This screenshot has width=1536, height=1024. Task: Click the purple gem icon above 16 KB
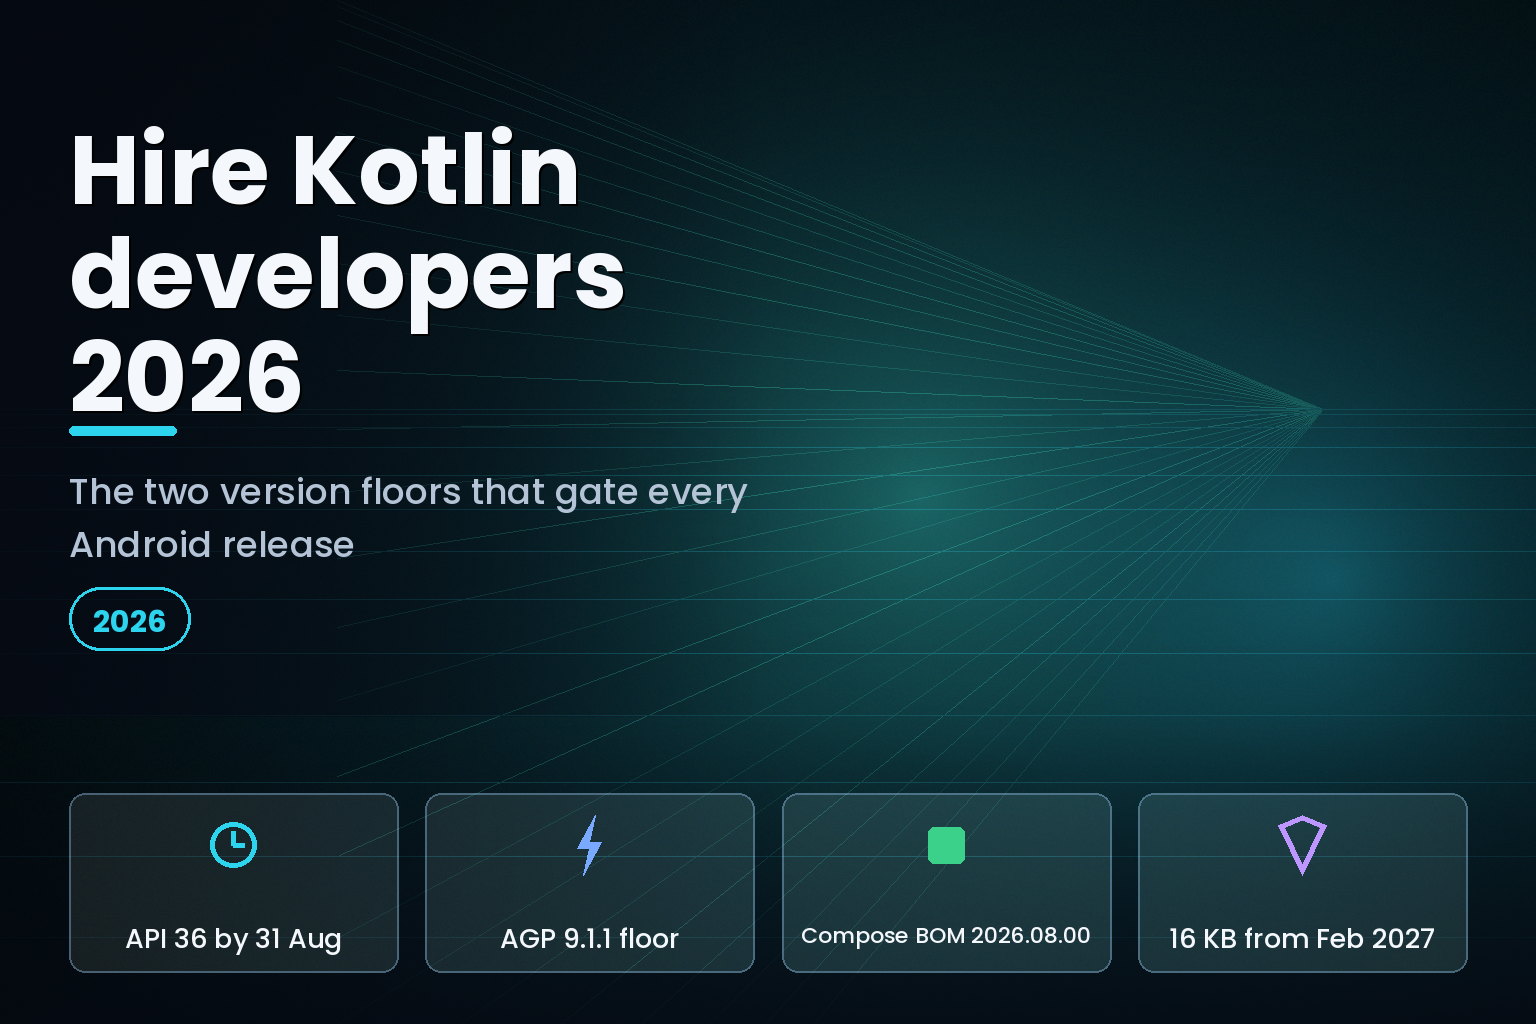1302,845
